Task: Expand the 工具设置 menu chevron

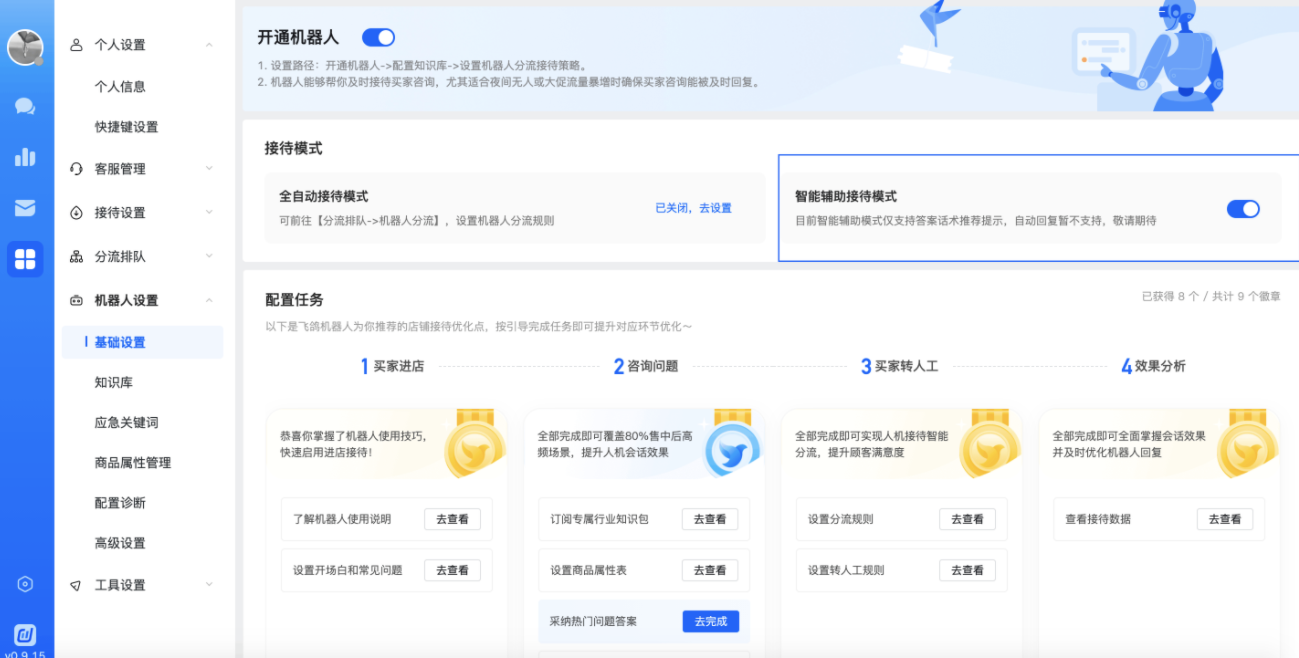Action: (x=209, y=585)
